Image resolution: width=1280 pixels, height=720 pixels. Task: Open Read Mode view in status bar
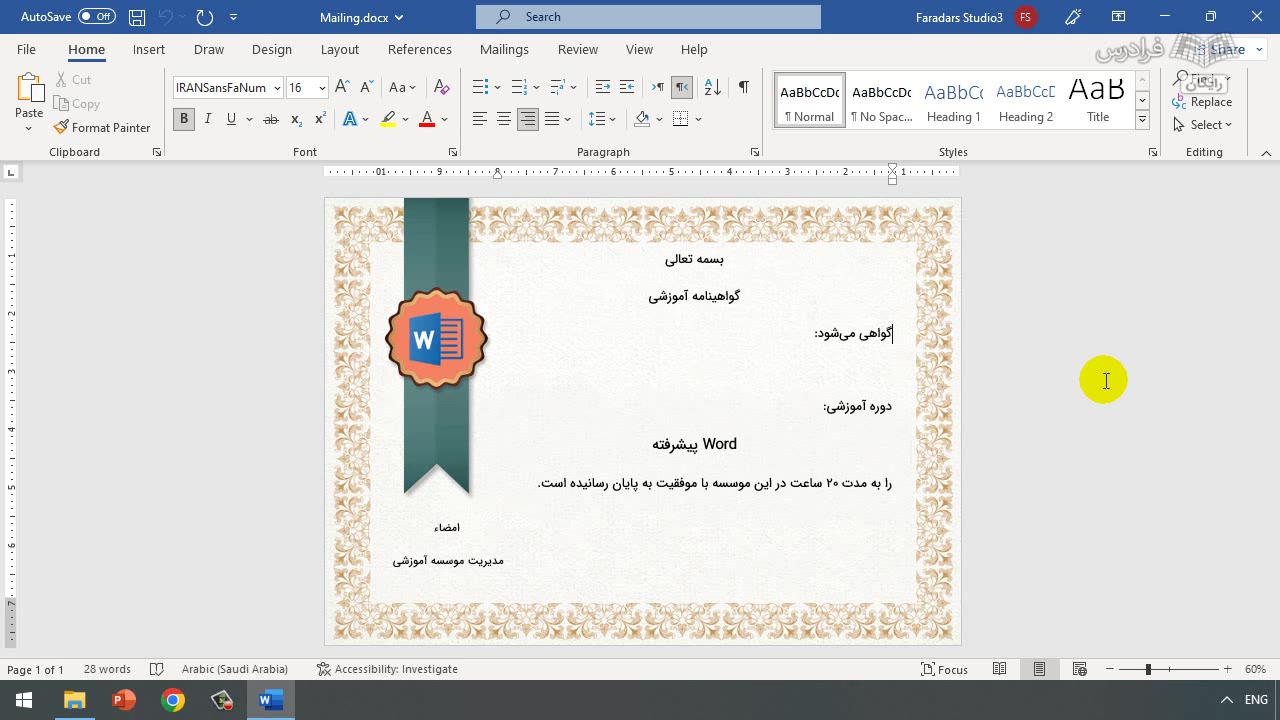1000,669
